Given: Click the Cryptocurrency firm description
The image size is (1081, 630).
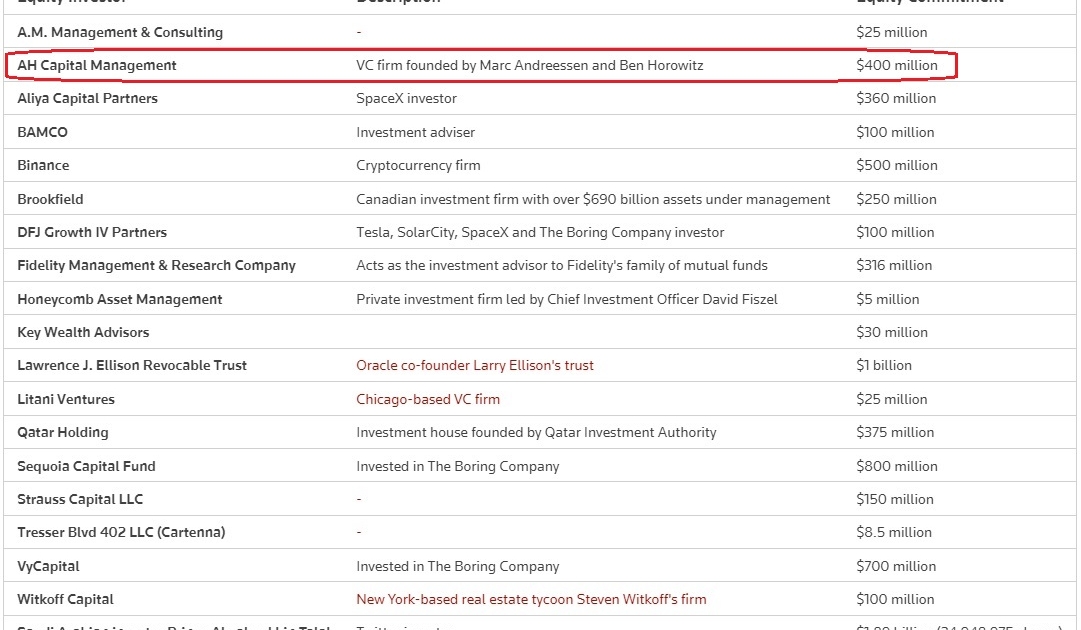Looking at the screenshot, I should pyautogui.click(x=418, y=165).
